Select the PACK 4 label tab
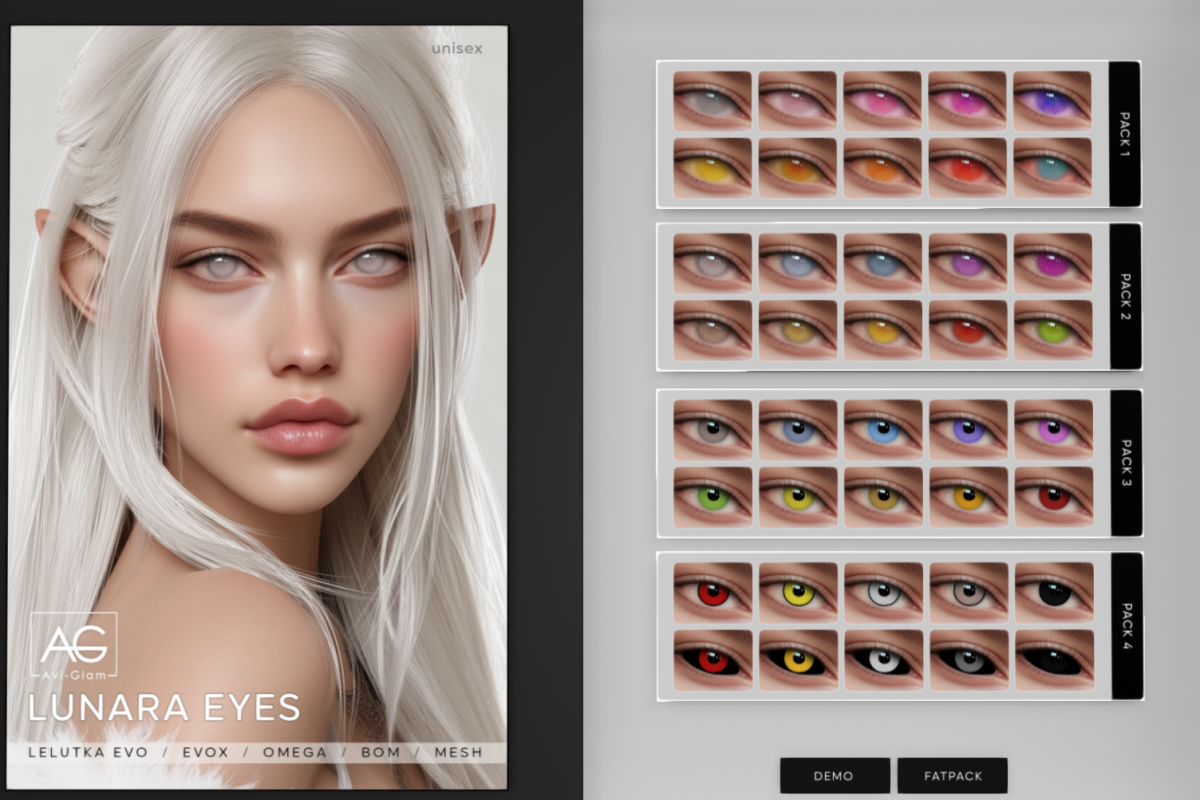Screen dimensions: 1200x800 [1125, 625]
